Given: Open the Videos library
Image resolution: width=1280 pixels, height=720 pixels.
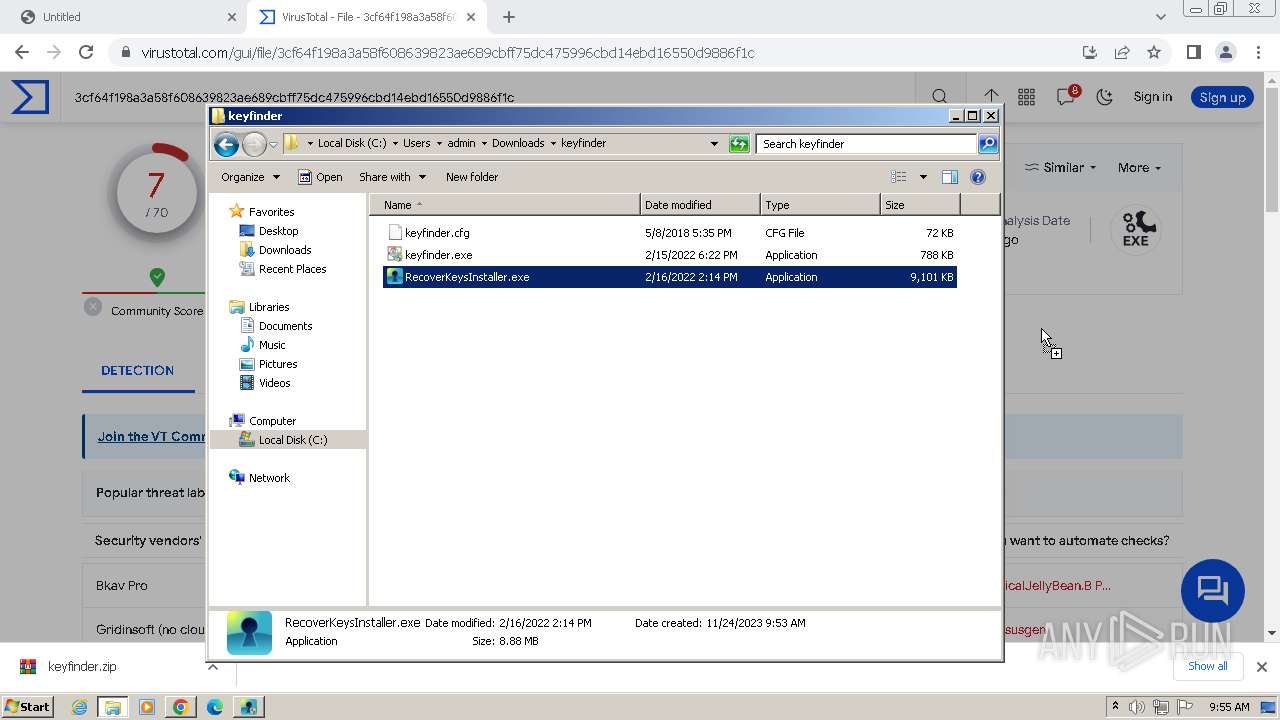Looking at the screenshot, I should point(275,383).
